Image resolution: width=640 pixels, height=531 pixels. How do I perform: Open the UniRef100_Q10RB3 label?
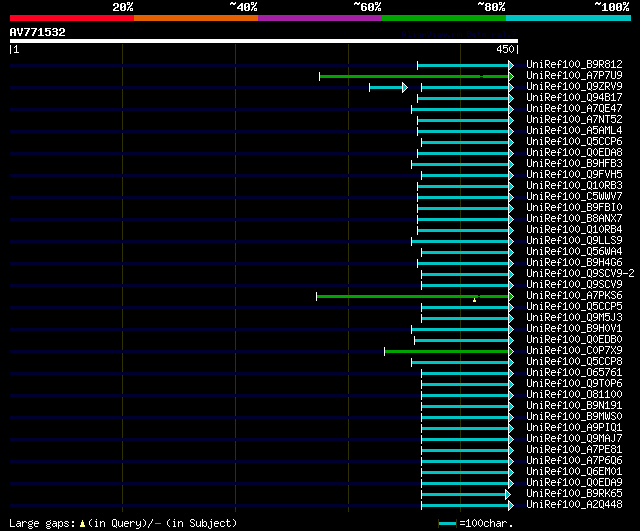574,185
